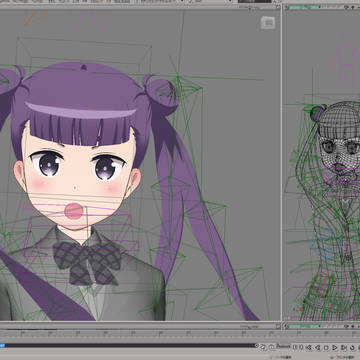Select the green bar below the wireframe viewport

tap(305, 326)
